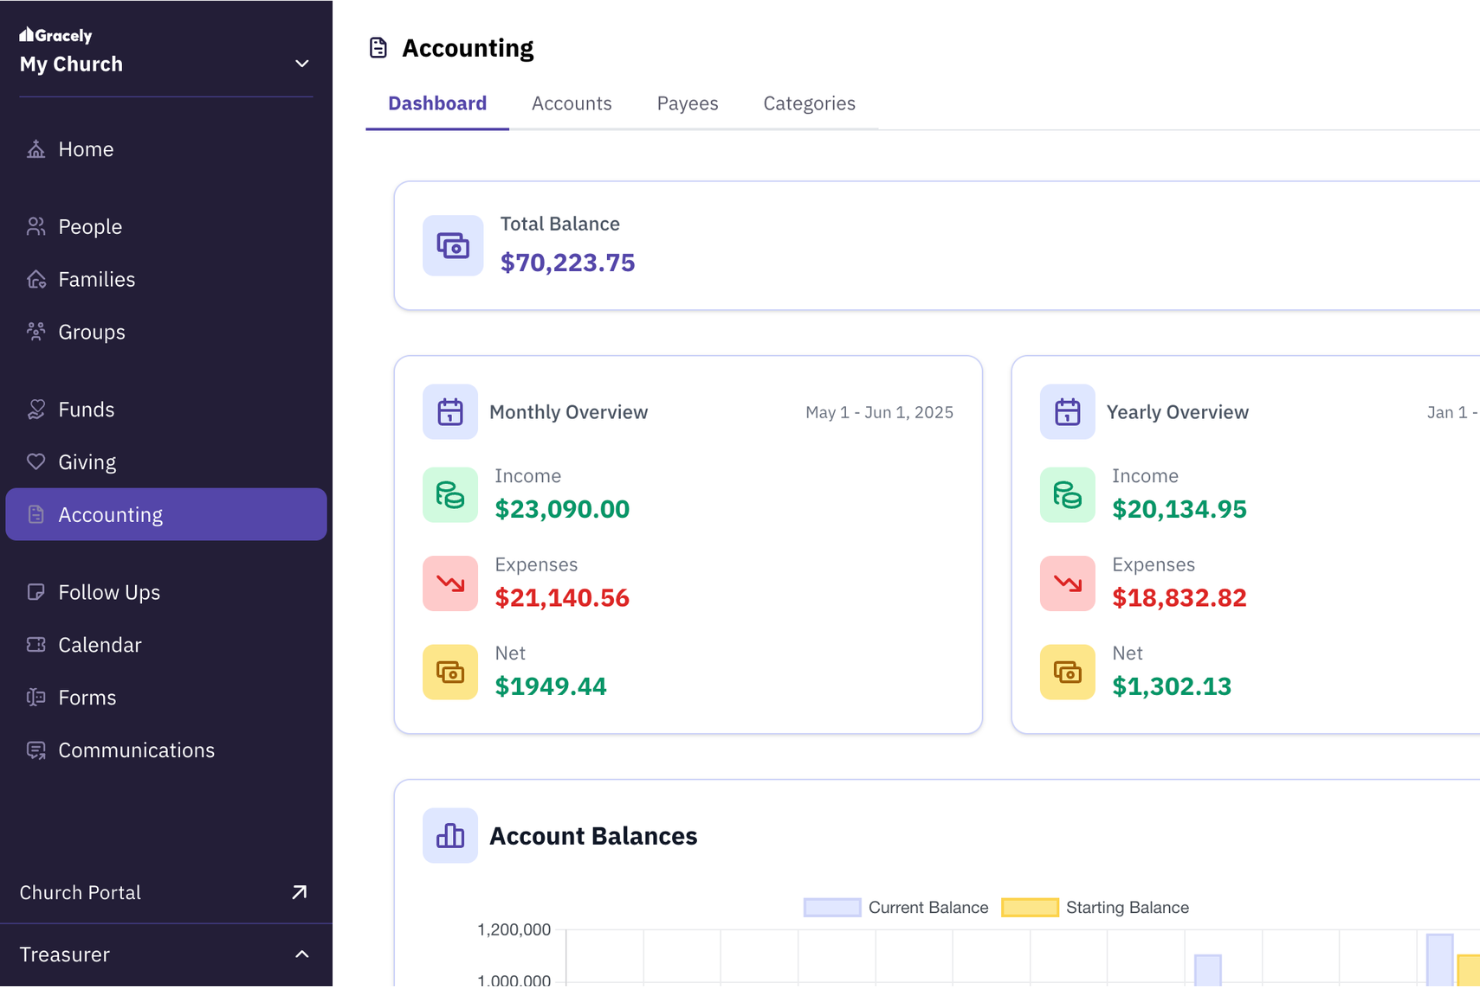
Task: Click the date range May 1 - Jun 1, 2025
Action: 879,412
